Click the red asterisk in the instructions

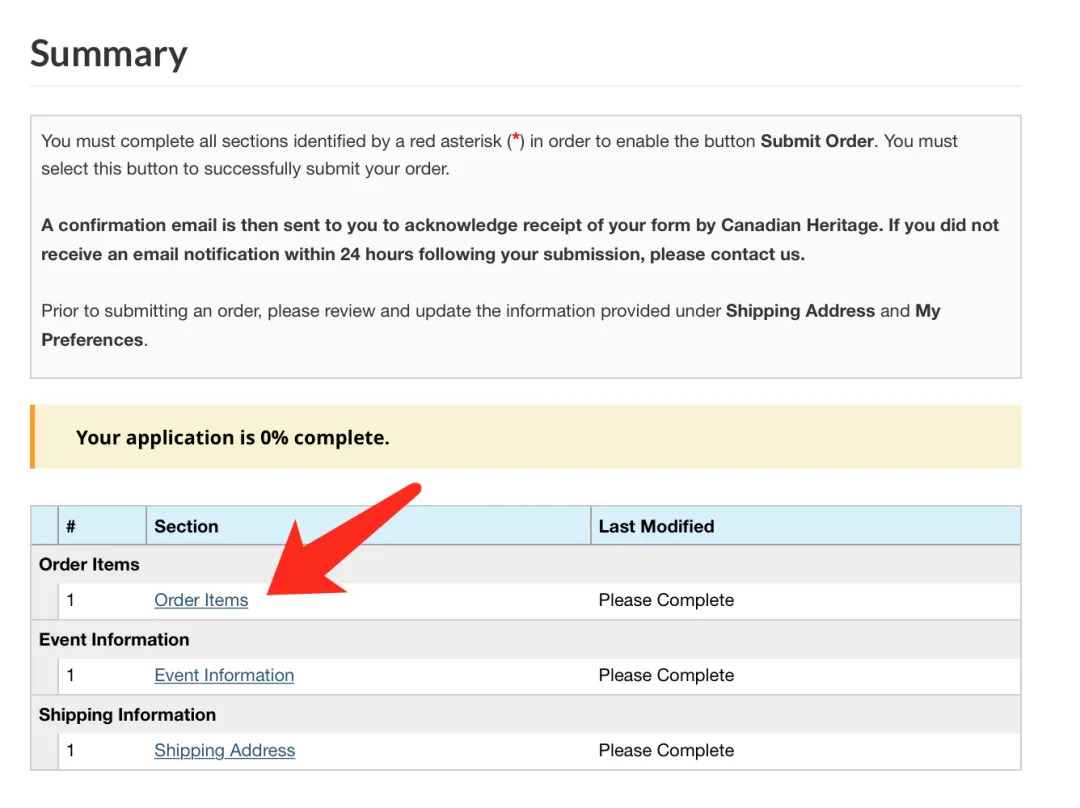click(515, 140)
